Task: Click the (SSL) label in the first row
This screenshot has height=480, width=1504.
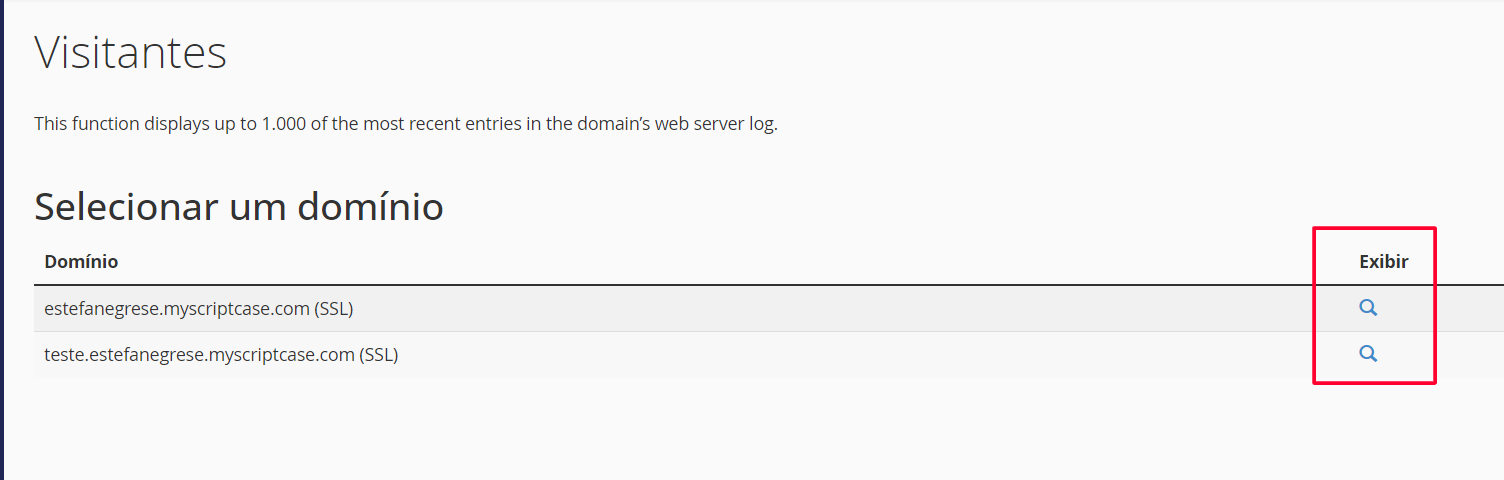Action: coord(334,309)
